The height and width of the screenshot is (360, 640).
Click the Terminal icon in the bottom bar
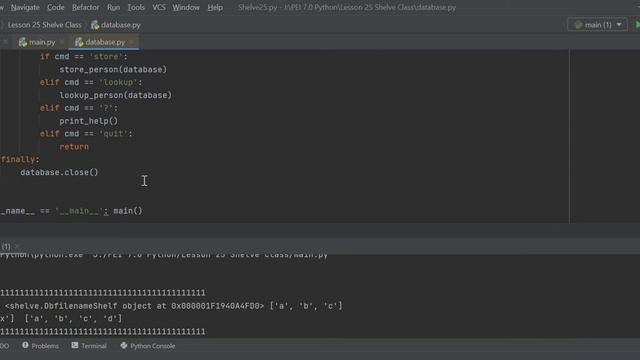(75, 345)
